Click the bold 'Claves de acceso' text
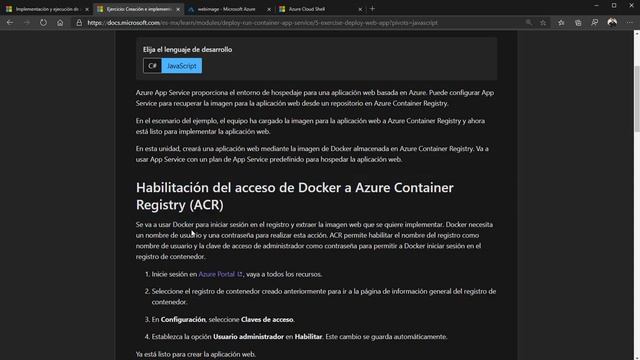 coord(267,320)
